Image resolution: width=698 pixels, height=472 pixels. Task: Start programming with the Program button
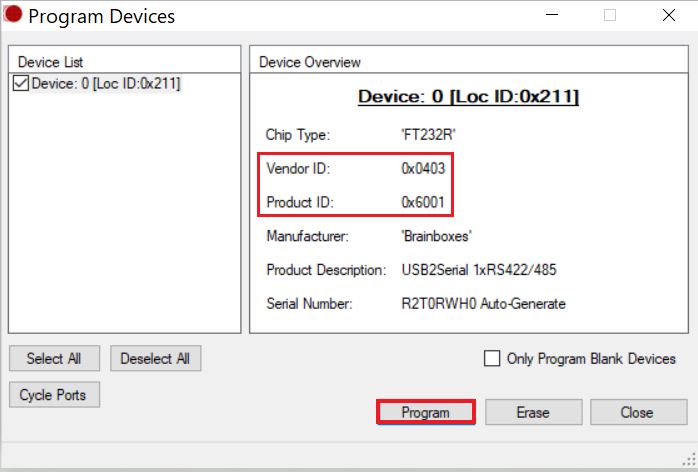click(425, 412)
